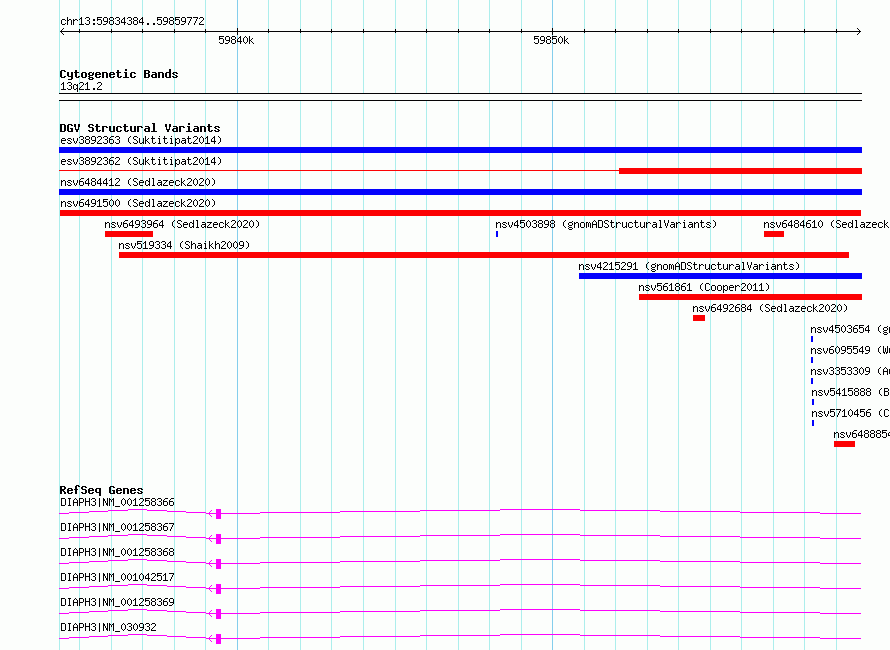
Task: Click DIAPH3 NM_001258366 exon box
Action: click(219, 514)
